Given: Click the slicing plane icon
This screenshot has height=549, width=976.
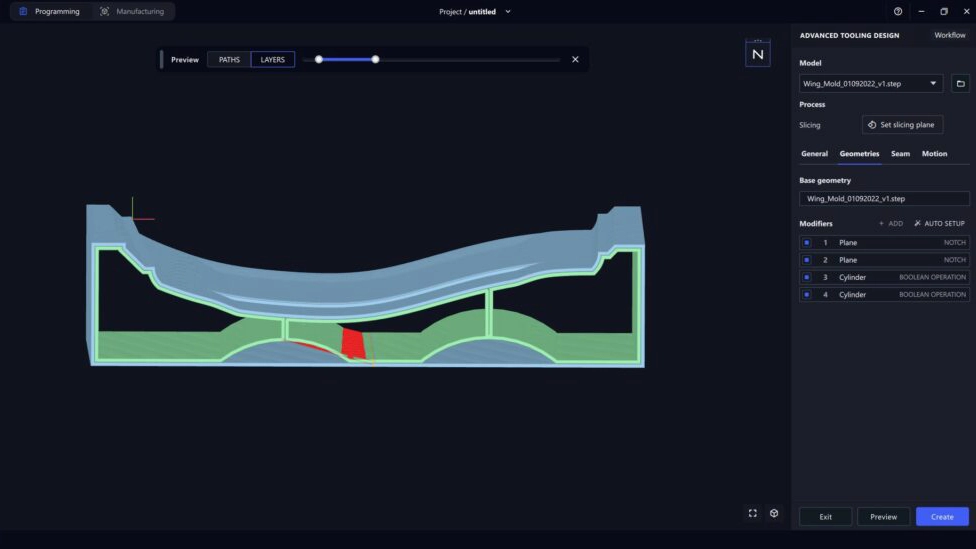Looking at the screenshot, I should click(871, 124).
